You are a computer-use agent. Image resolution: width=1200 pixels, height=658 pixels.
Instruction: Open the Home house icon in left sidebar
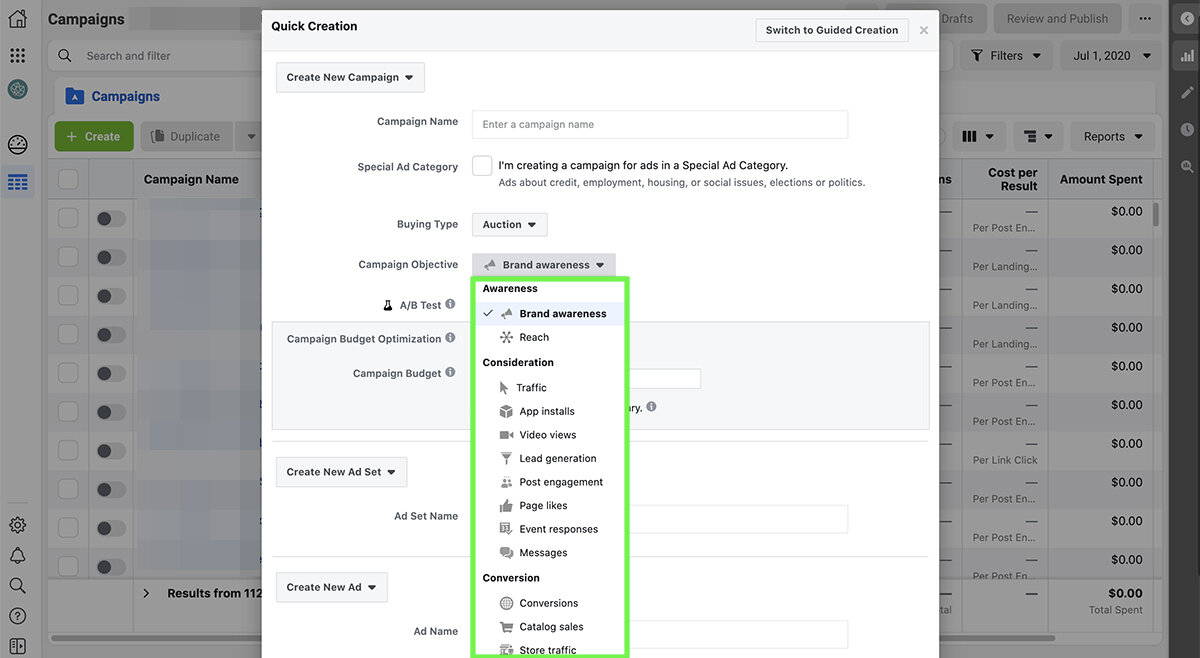[x=18, y=17]
